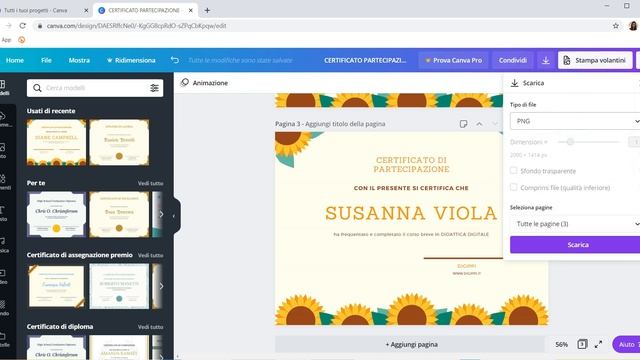Click the Condividi button

tap(513, 60)
